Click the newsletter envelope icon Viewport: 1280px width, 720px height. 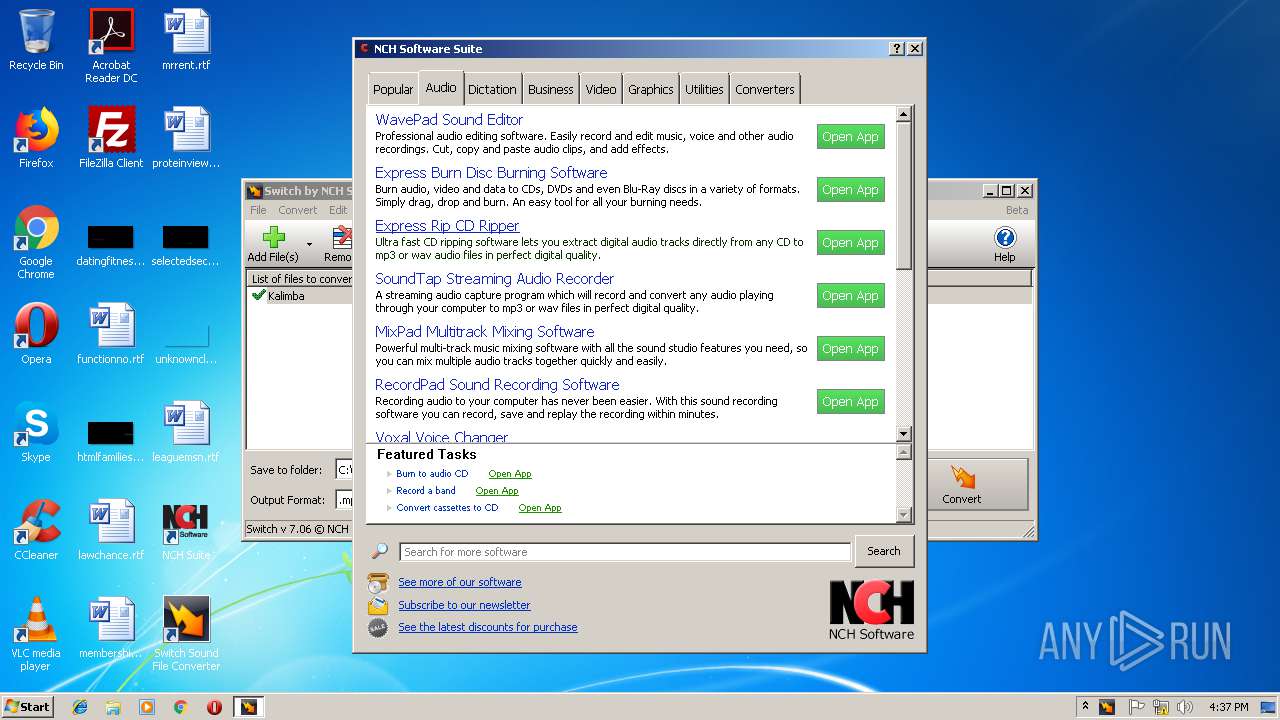(377, 605)
